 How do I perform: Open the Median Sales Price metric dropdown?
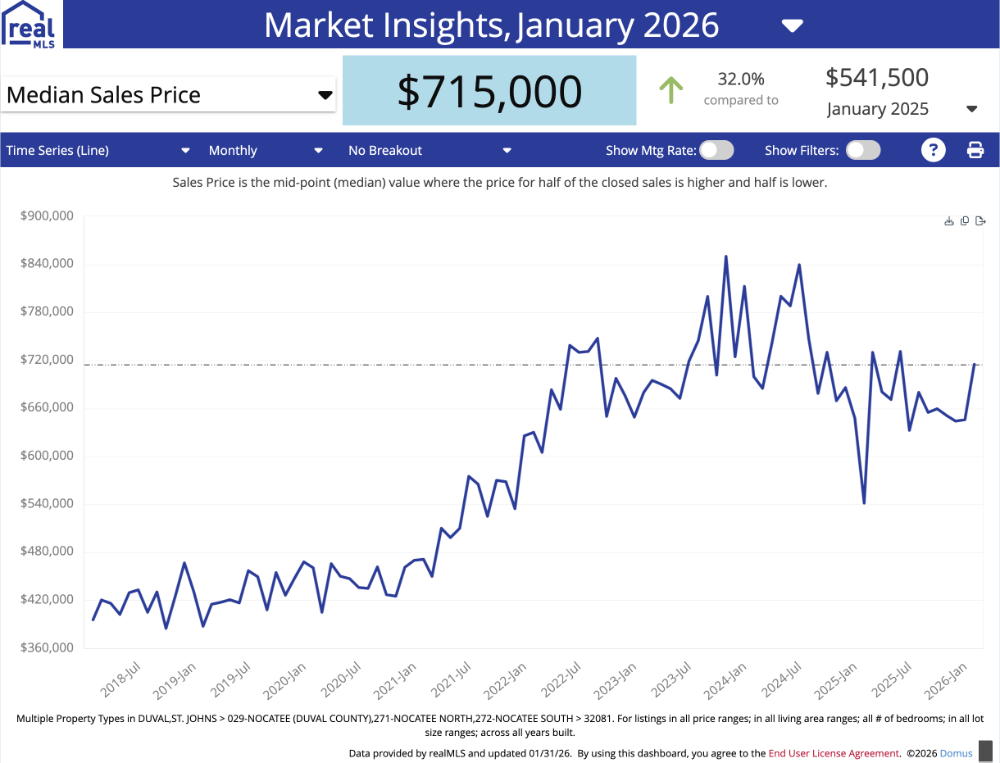pos(324,95)
